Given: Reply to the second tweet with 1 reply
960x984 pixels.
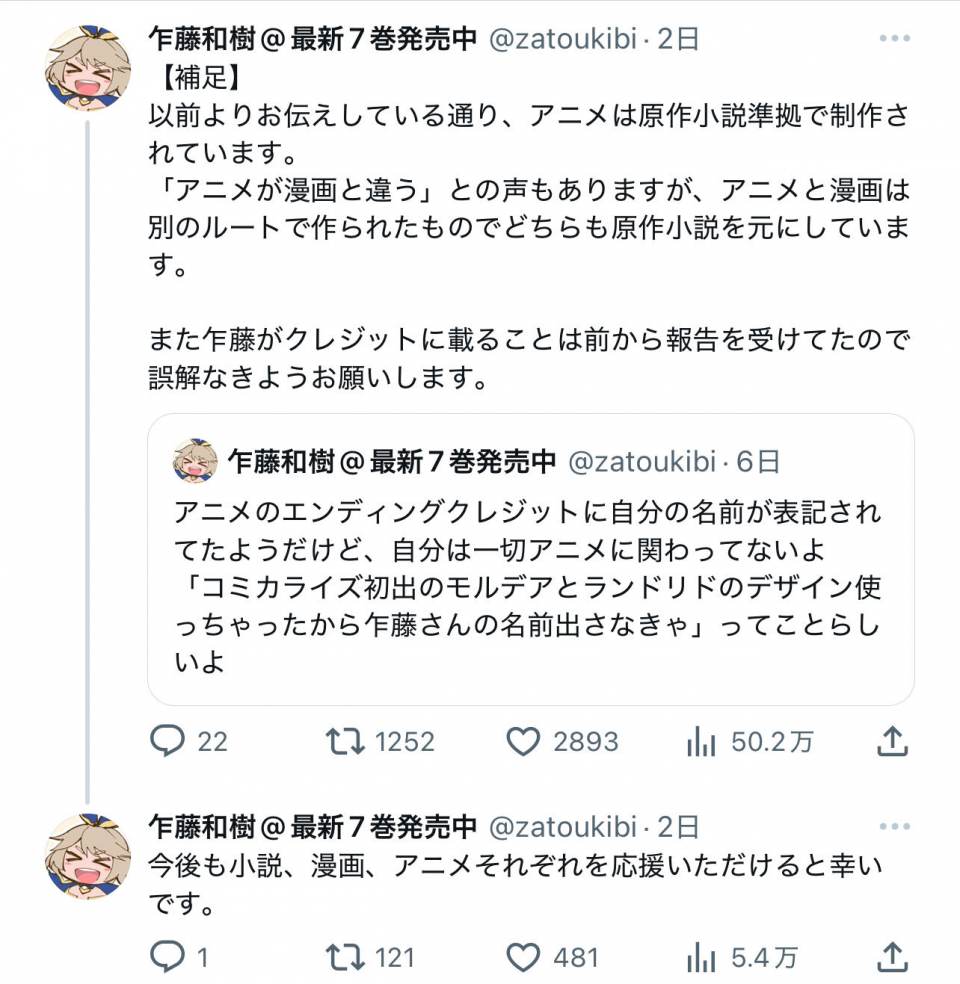Looking at the screenshot, I should point(166,957).
